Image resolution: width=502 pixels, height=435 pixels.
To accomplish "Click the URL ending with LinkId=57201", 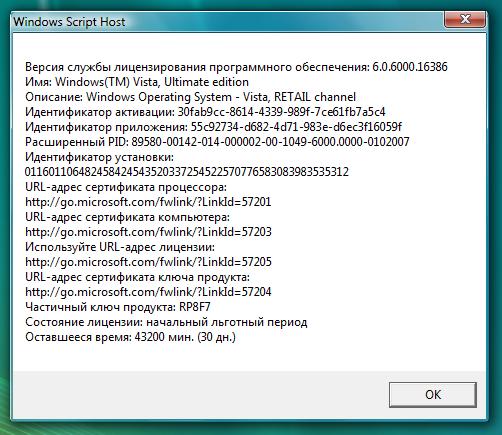I will pyautogui.click(x=148, y=202).
